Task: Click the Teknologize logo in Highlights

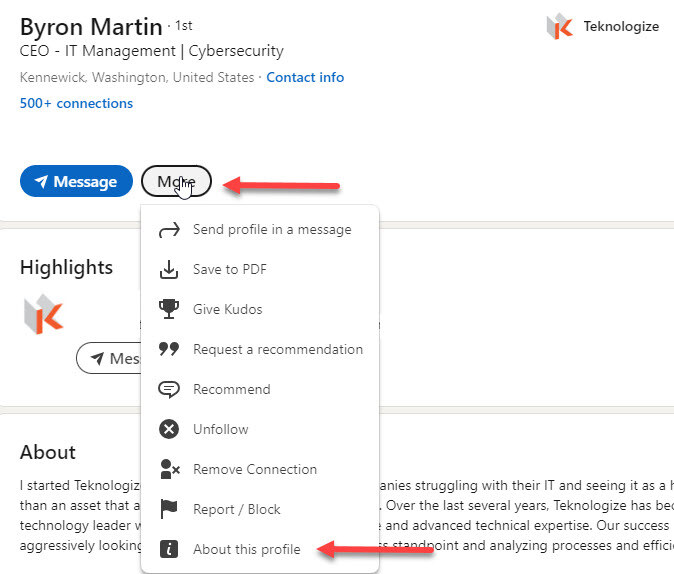Action: tap(43, 314)
